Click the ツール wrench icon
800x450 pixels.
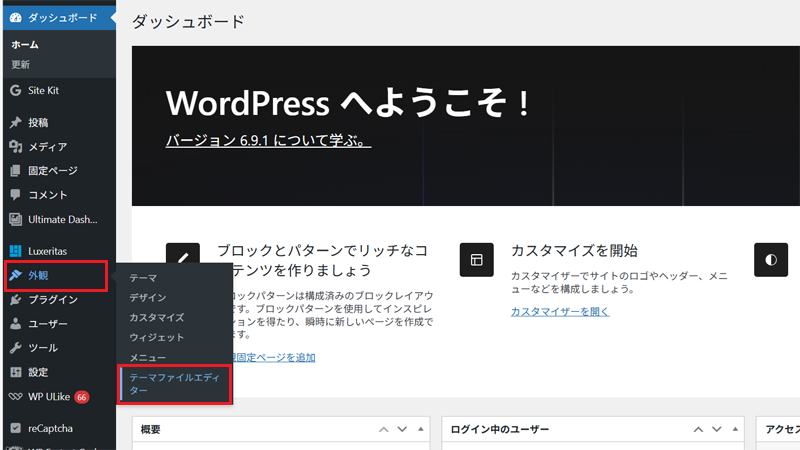pos(15,348)
